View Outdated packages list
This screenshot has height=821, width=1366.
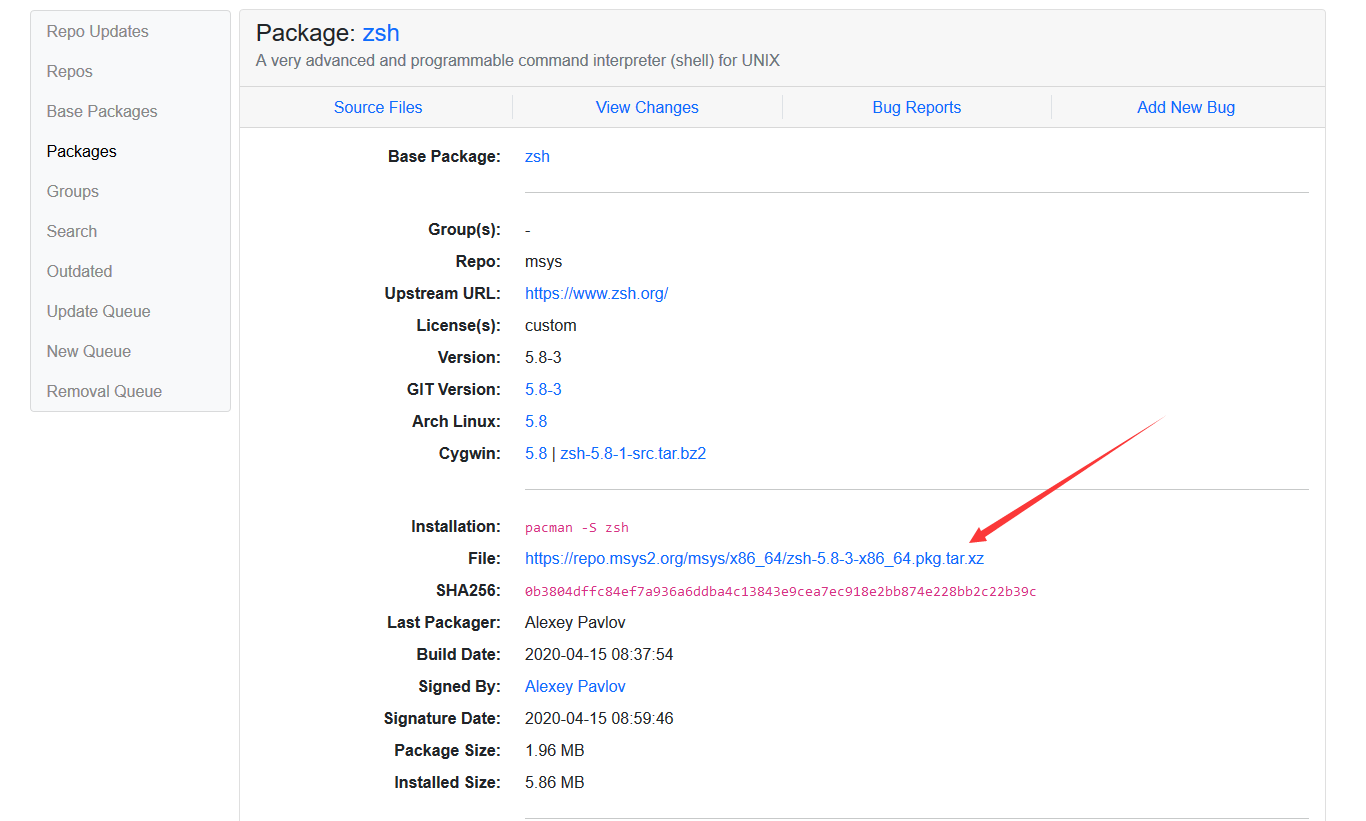[79, 271]
